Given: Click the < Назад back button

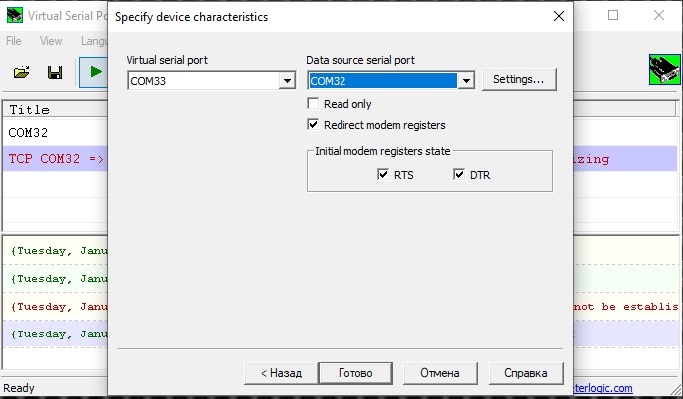Looking at the screenshot, I should click(281, 373).
